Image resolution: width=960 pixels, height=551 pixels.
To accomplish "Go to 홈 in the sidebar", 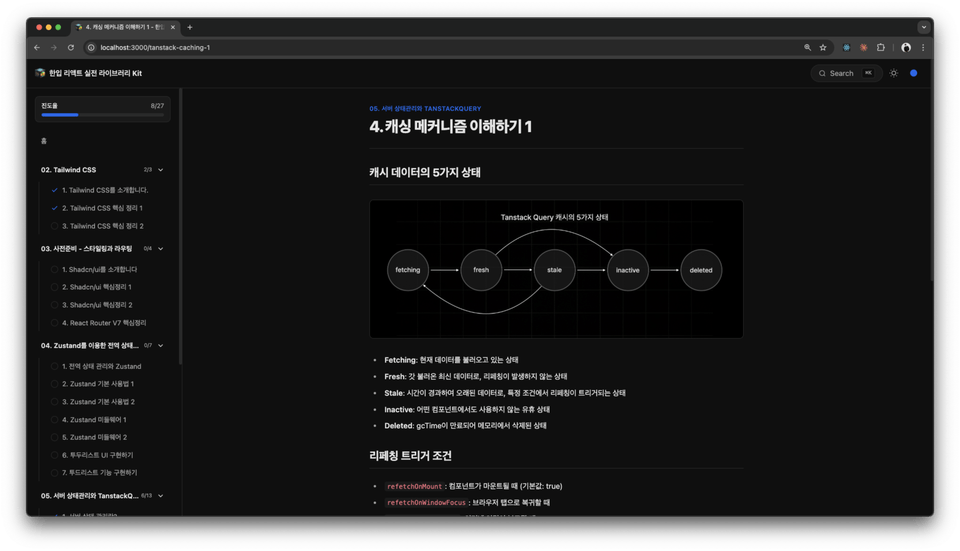I will click(43, 141).
